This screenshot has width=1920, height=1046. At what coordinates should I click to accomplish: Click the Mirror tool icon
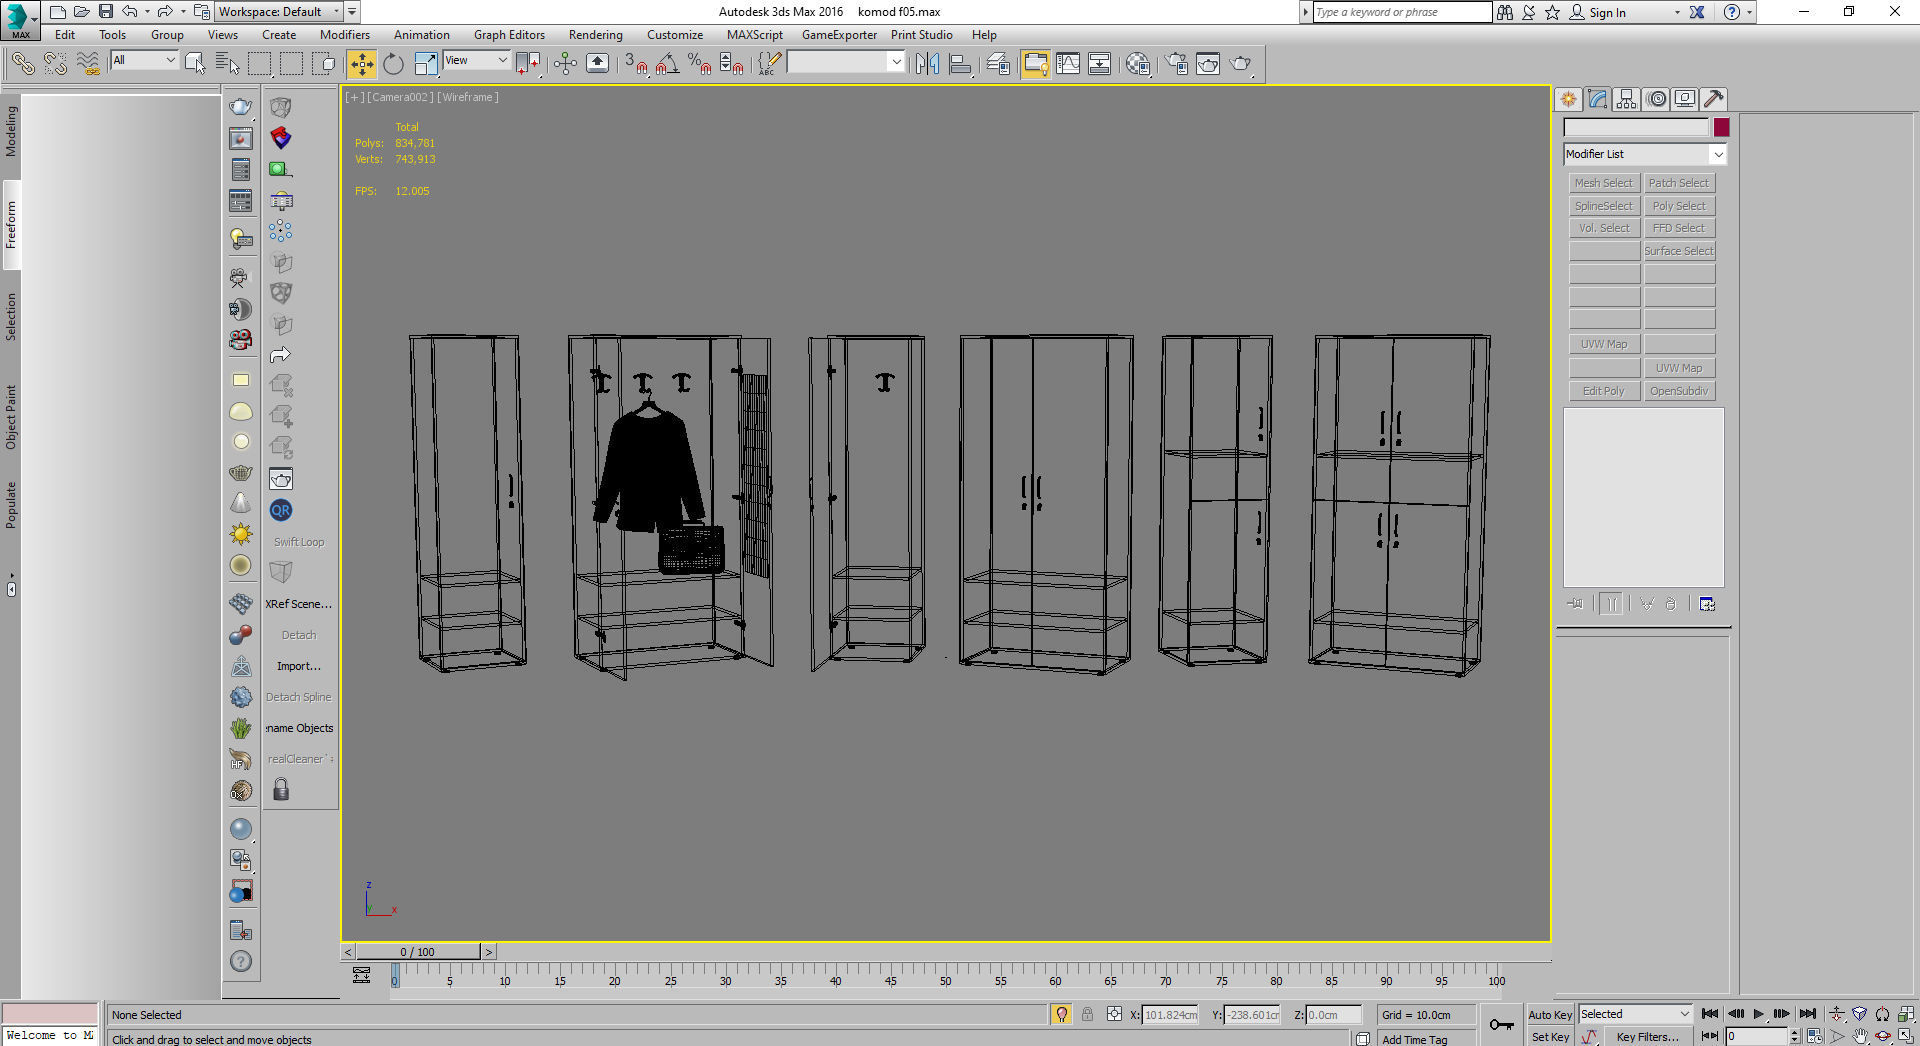(x=927, y=64)
